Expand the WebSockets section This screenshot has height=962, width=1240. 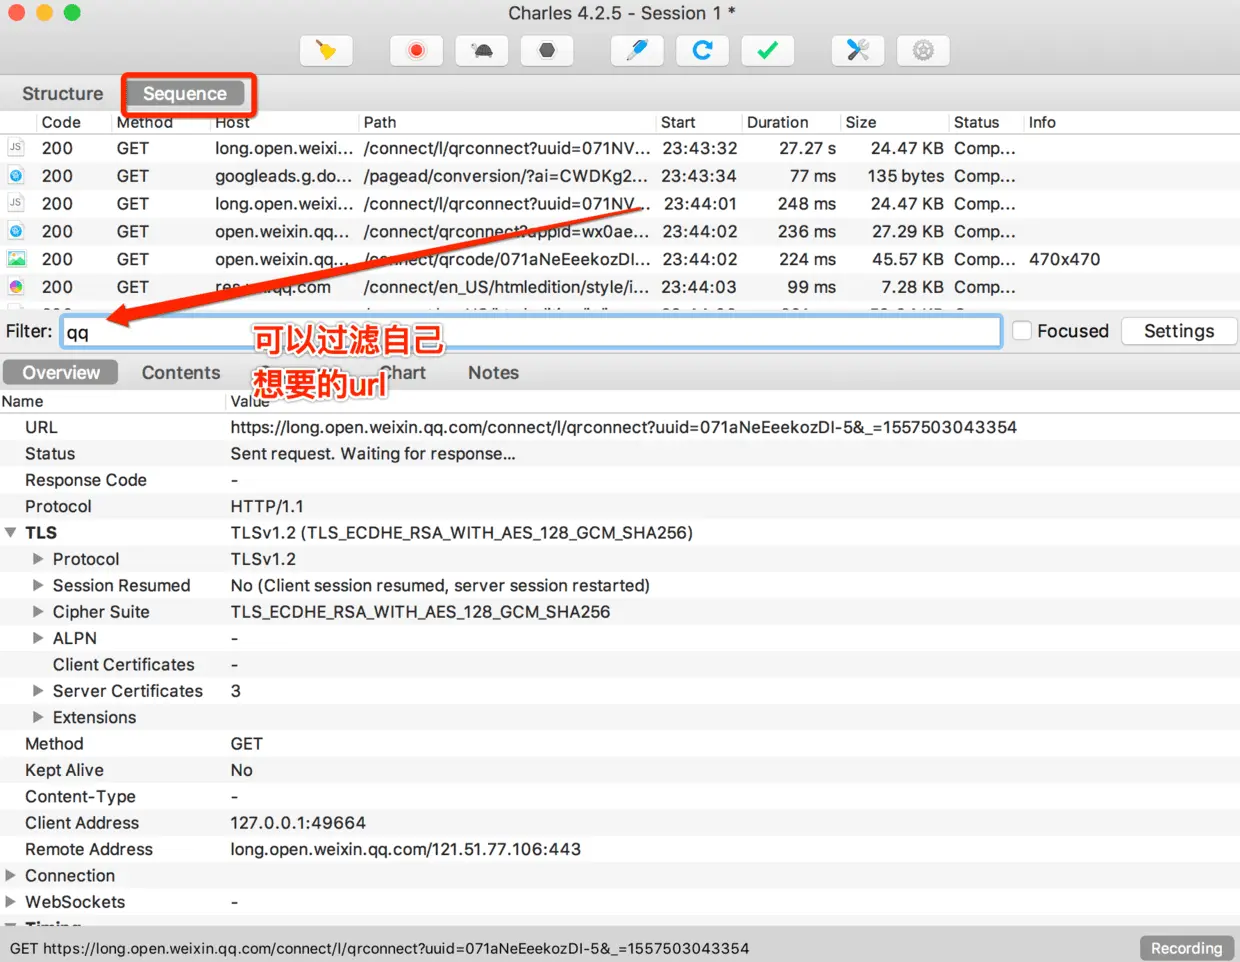(x=11, y=902)
